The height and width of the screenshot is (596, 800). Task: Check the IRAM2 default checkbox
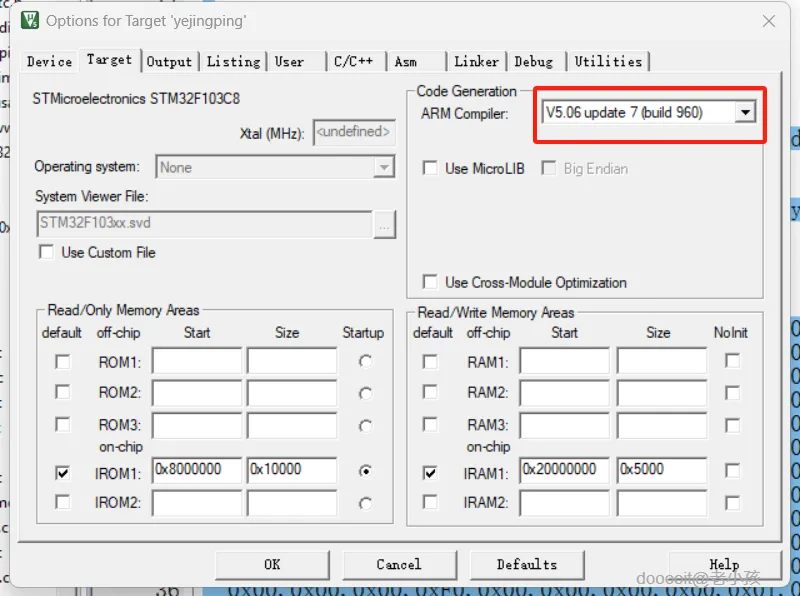[x=430, y=502]
